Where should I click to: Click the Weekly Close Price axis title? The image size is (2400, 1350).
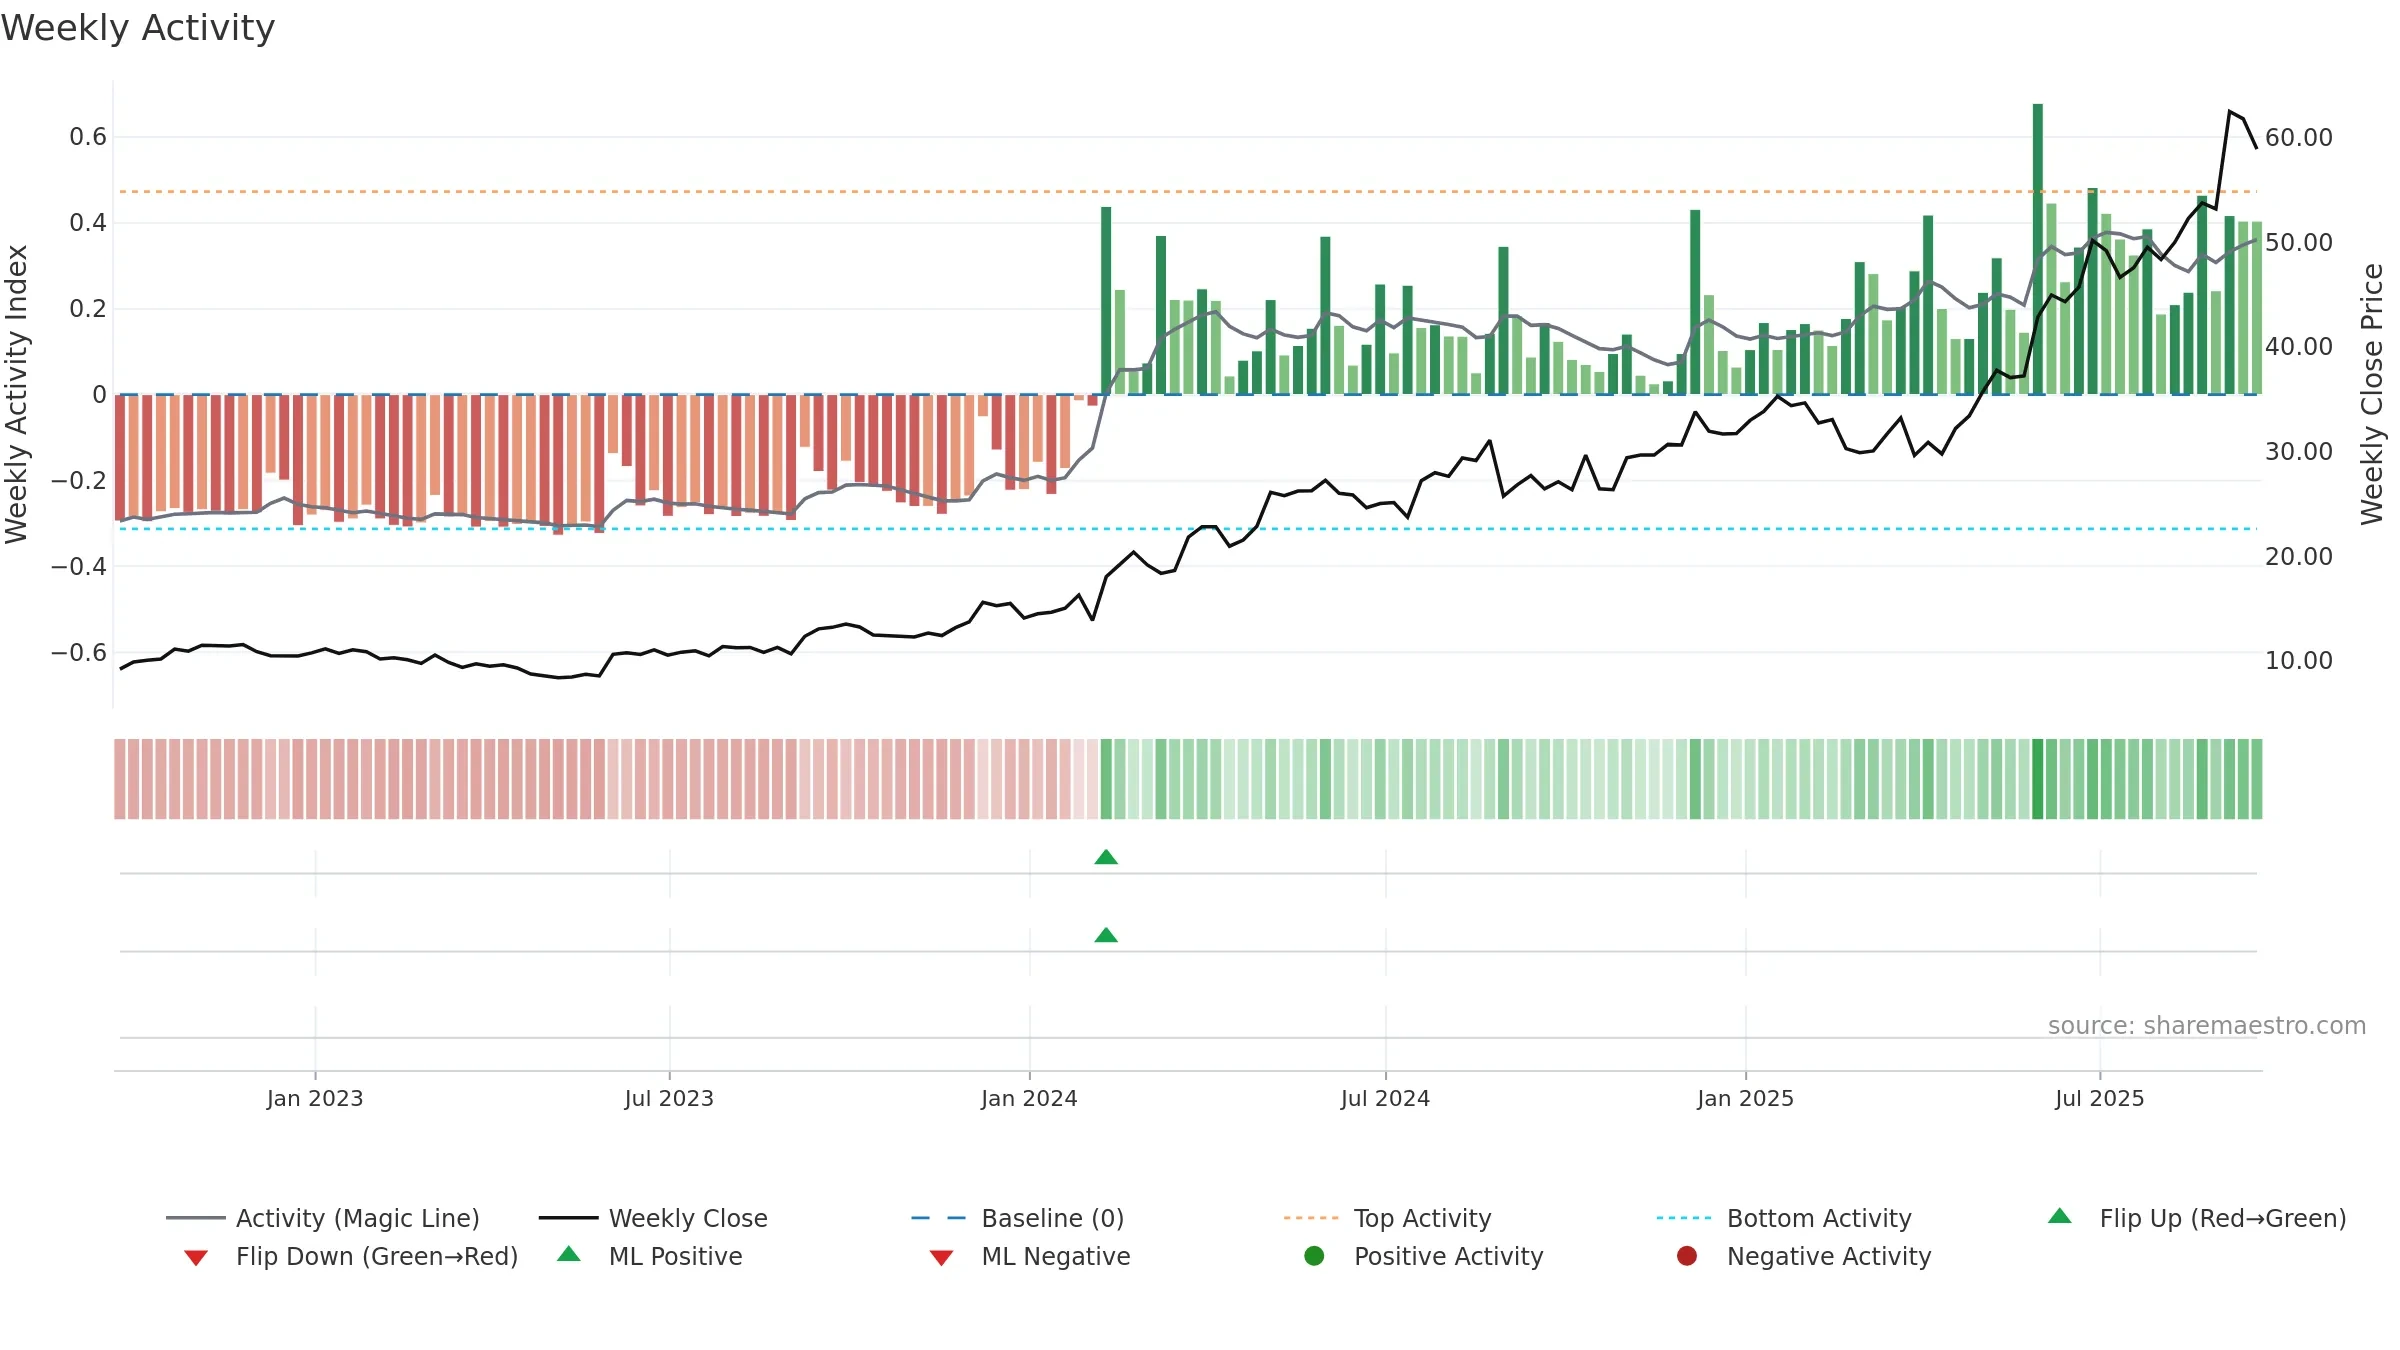coord(2372,394)
